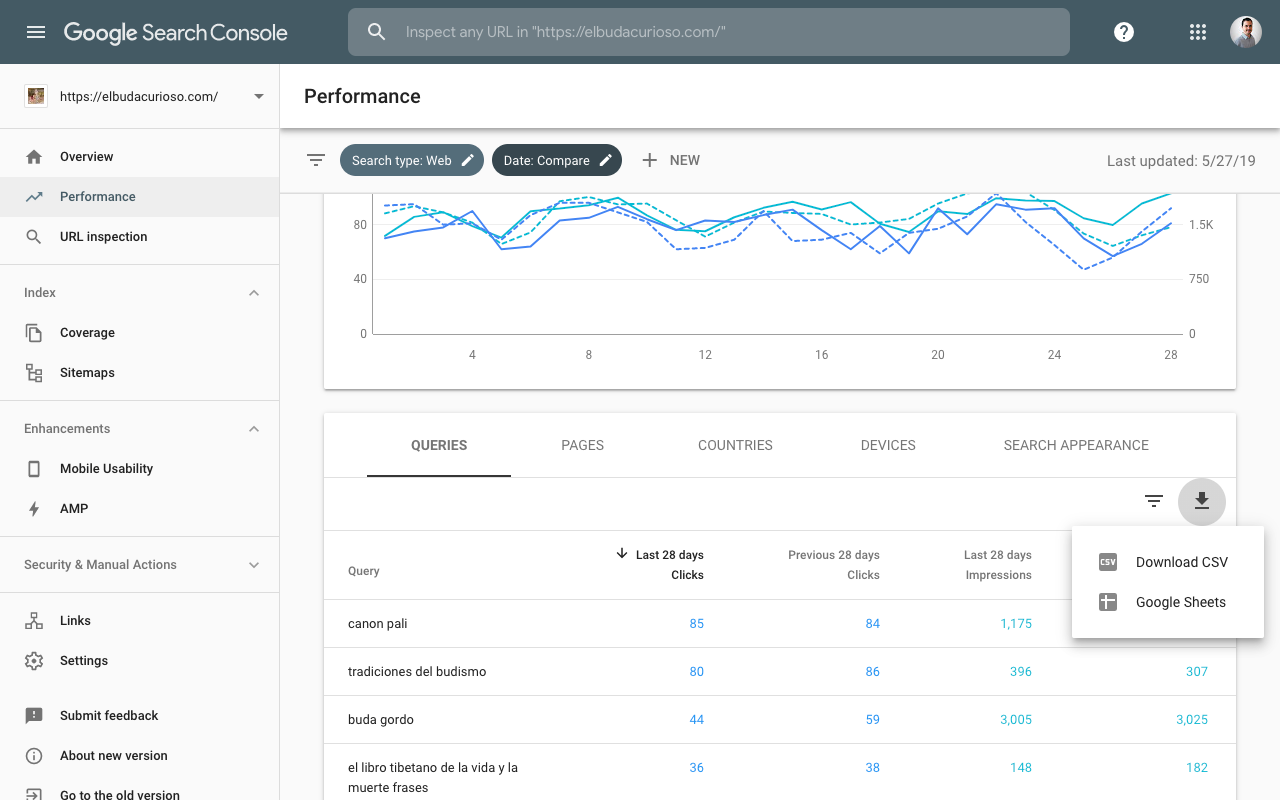Click the download arrow button

click(x=1202, y=502)
